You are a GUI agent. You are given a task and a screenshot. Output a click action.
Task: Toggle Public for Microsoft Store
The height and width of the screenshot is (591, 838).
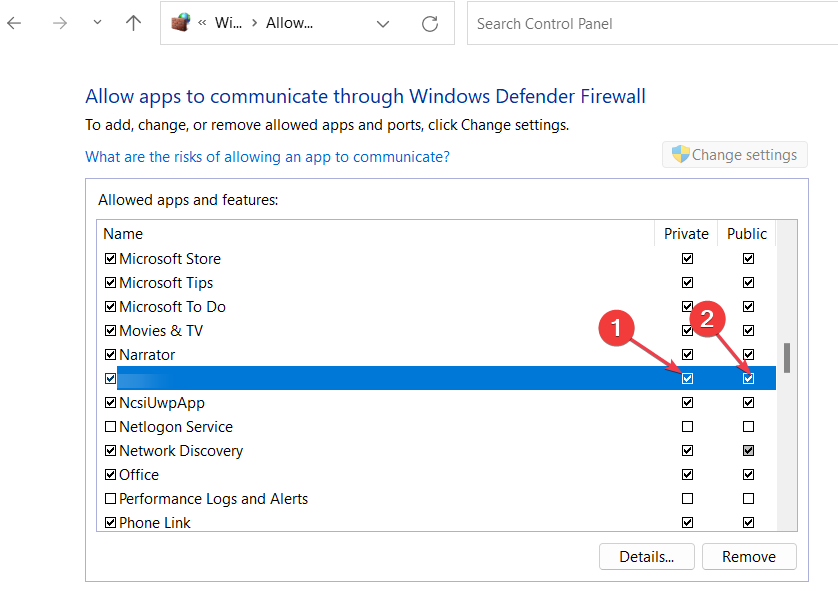pos(748,259)
